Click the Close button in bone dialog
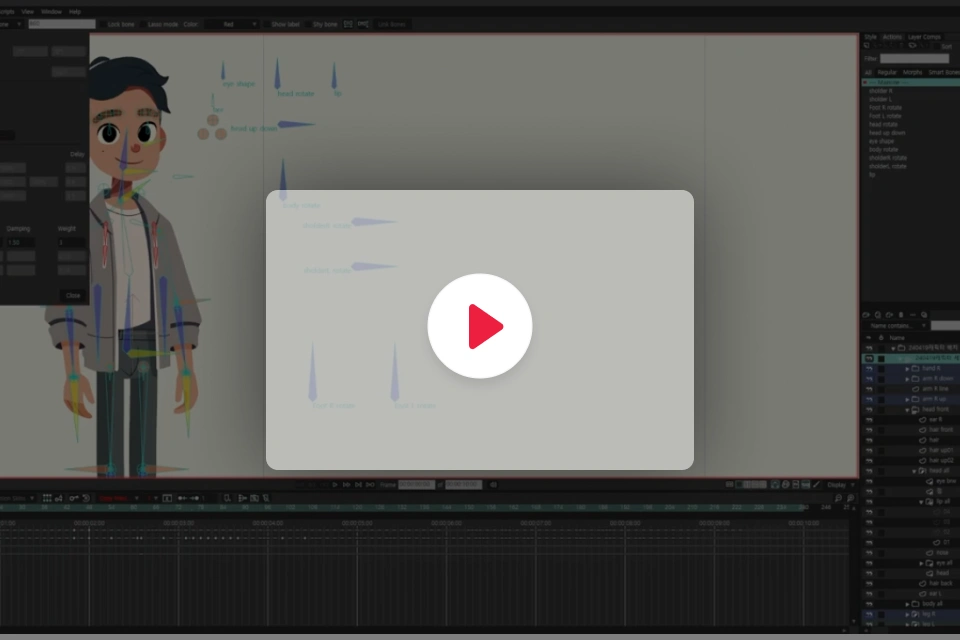 click(73, 295)
